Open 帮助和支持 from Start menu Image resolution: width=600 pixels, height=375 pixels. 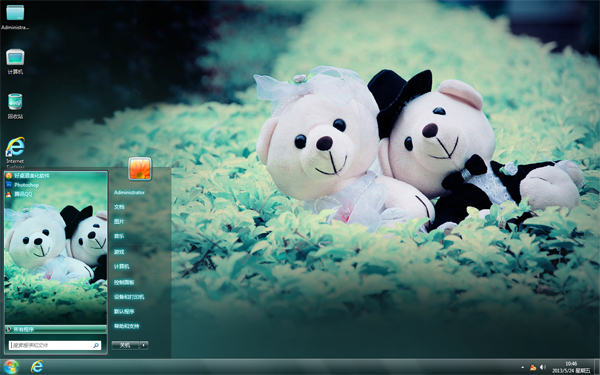(126, 326)
